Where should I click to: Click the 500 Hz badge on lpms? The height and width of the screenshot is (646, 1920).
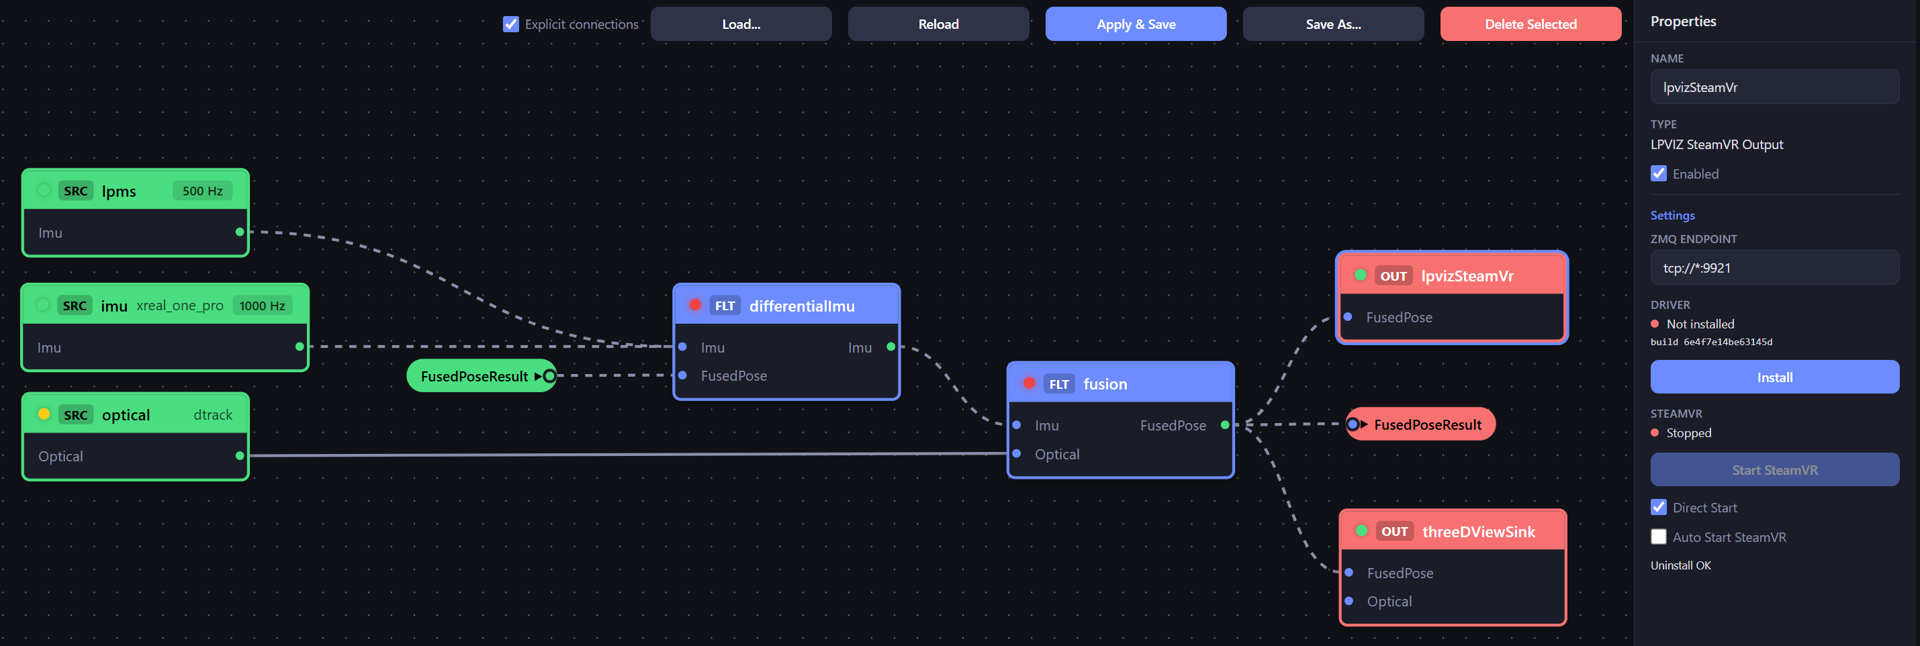coord(203,190)
